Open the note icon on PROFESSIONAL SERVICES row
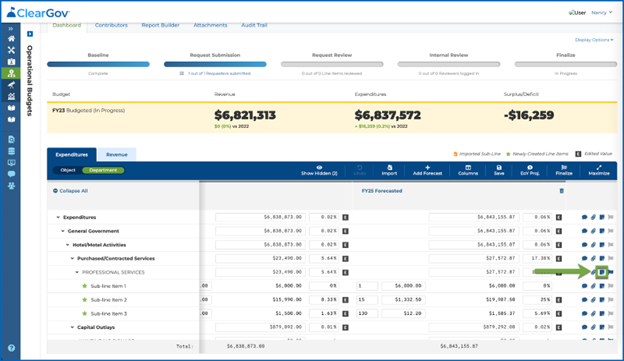The height and width of the screenshot is (361, 624). (x=602, y=272)
